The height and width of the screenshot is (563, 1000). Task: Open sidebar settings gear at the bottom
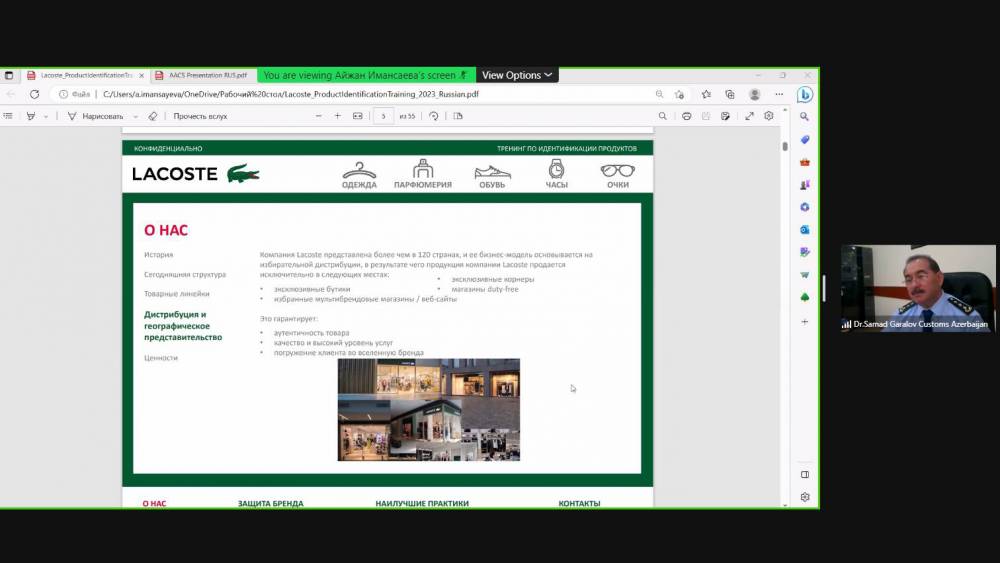pyautogui.click(x=805, y=497)
